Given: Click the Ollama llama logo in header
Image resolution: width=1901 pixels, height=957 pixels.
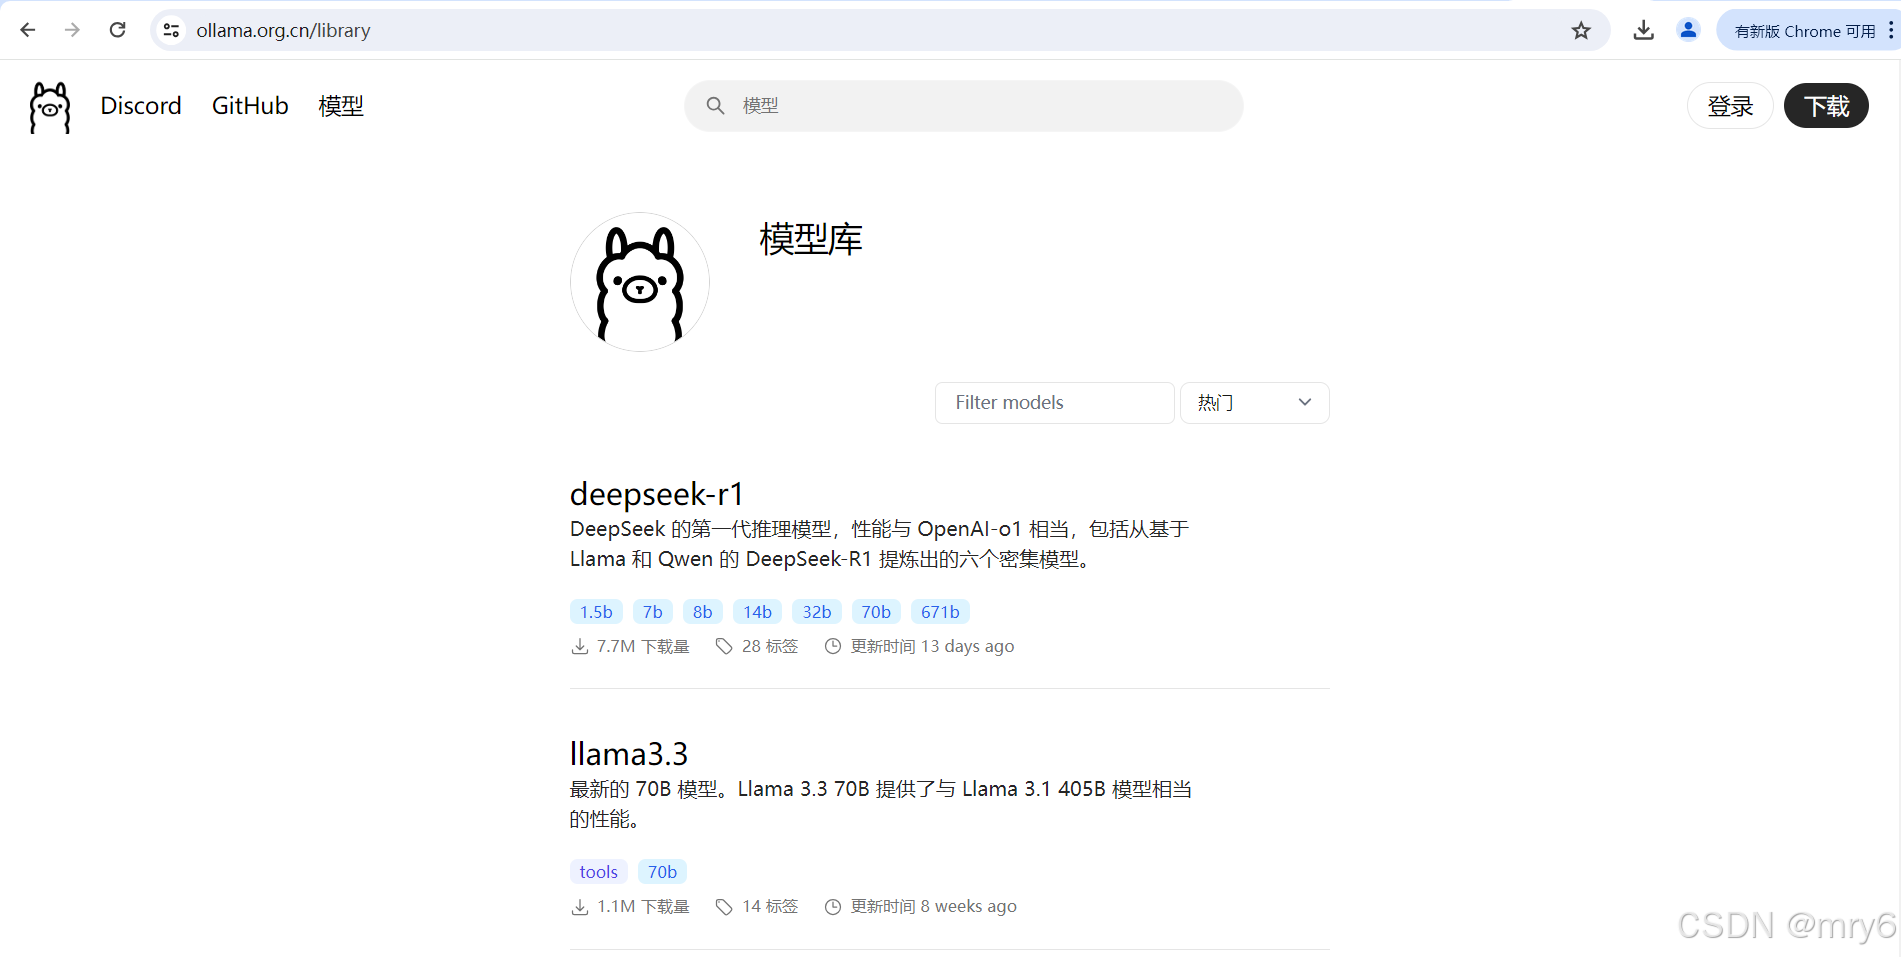Looking at the screenshot, I should 50,107.
